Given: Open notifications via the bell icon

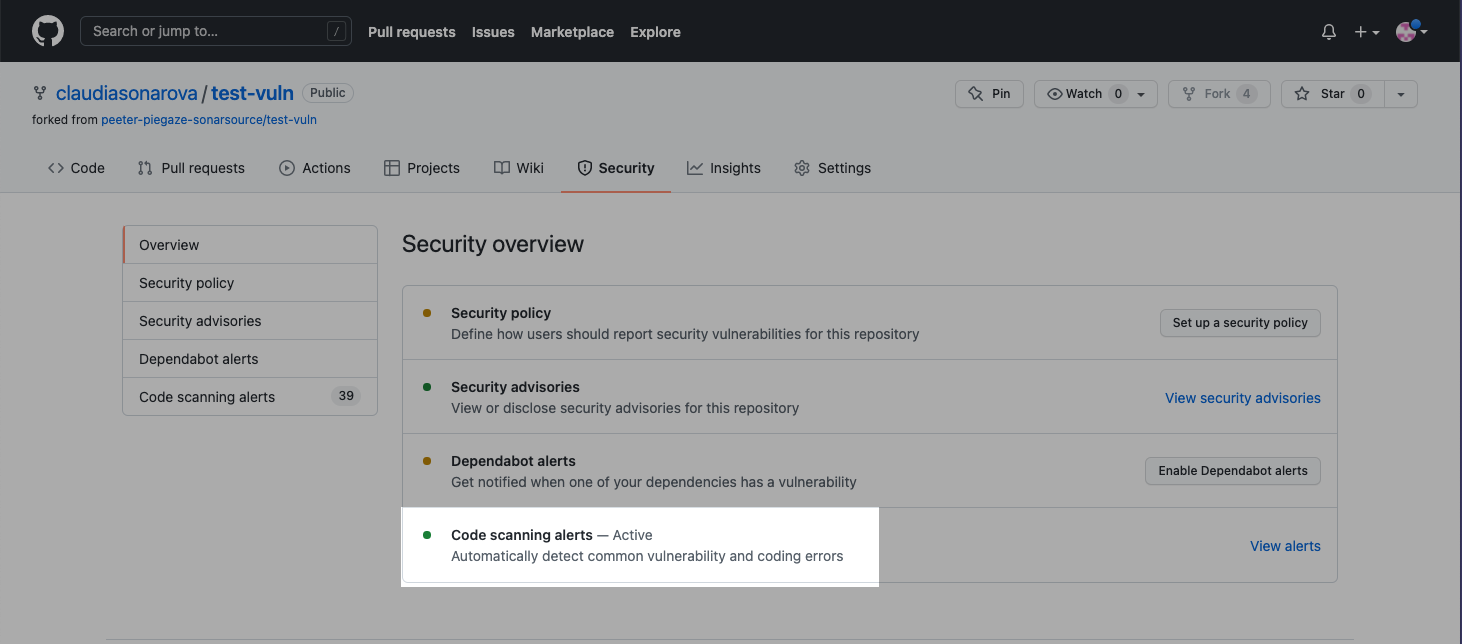Looking at the screenshot, I should click(1328, 31).
